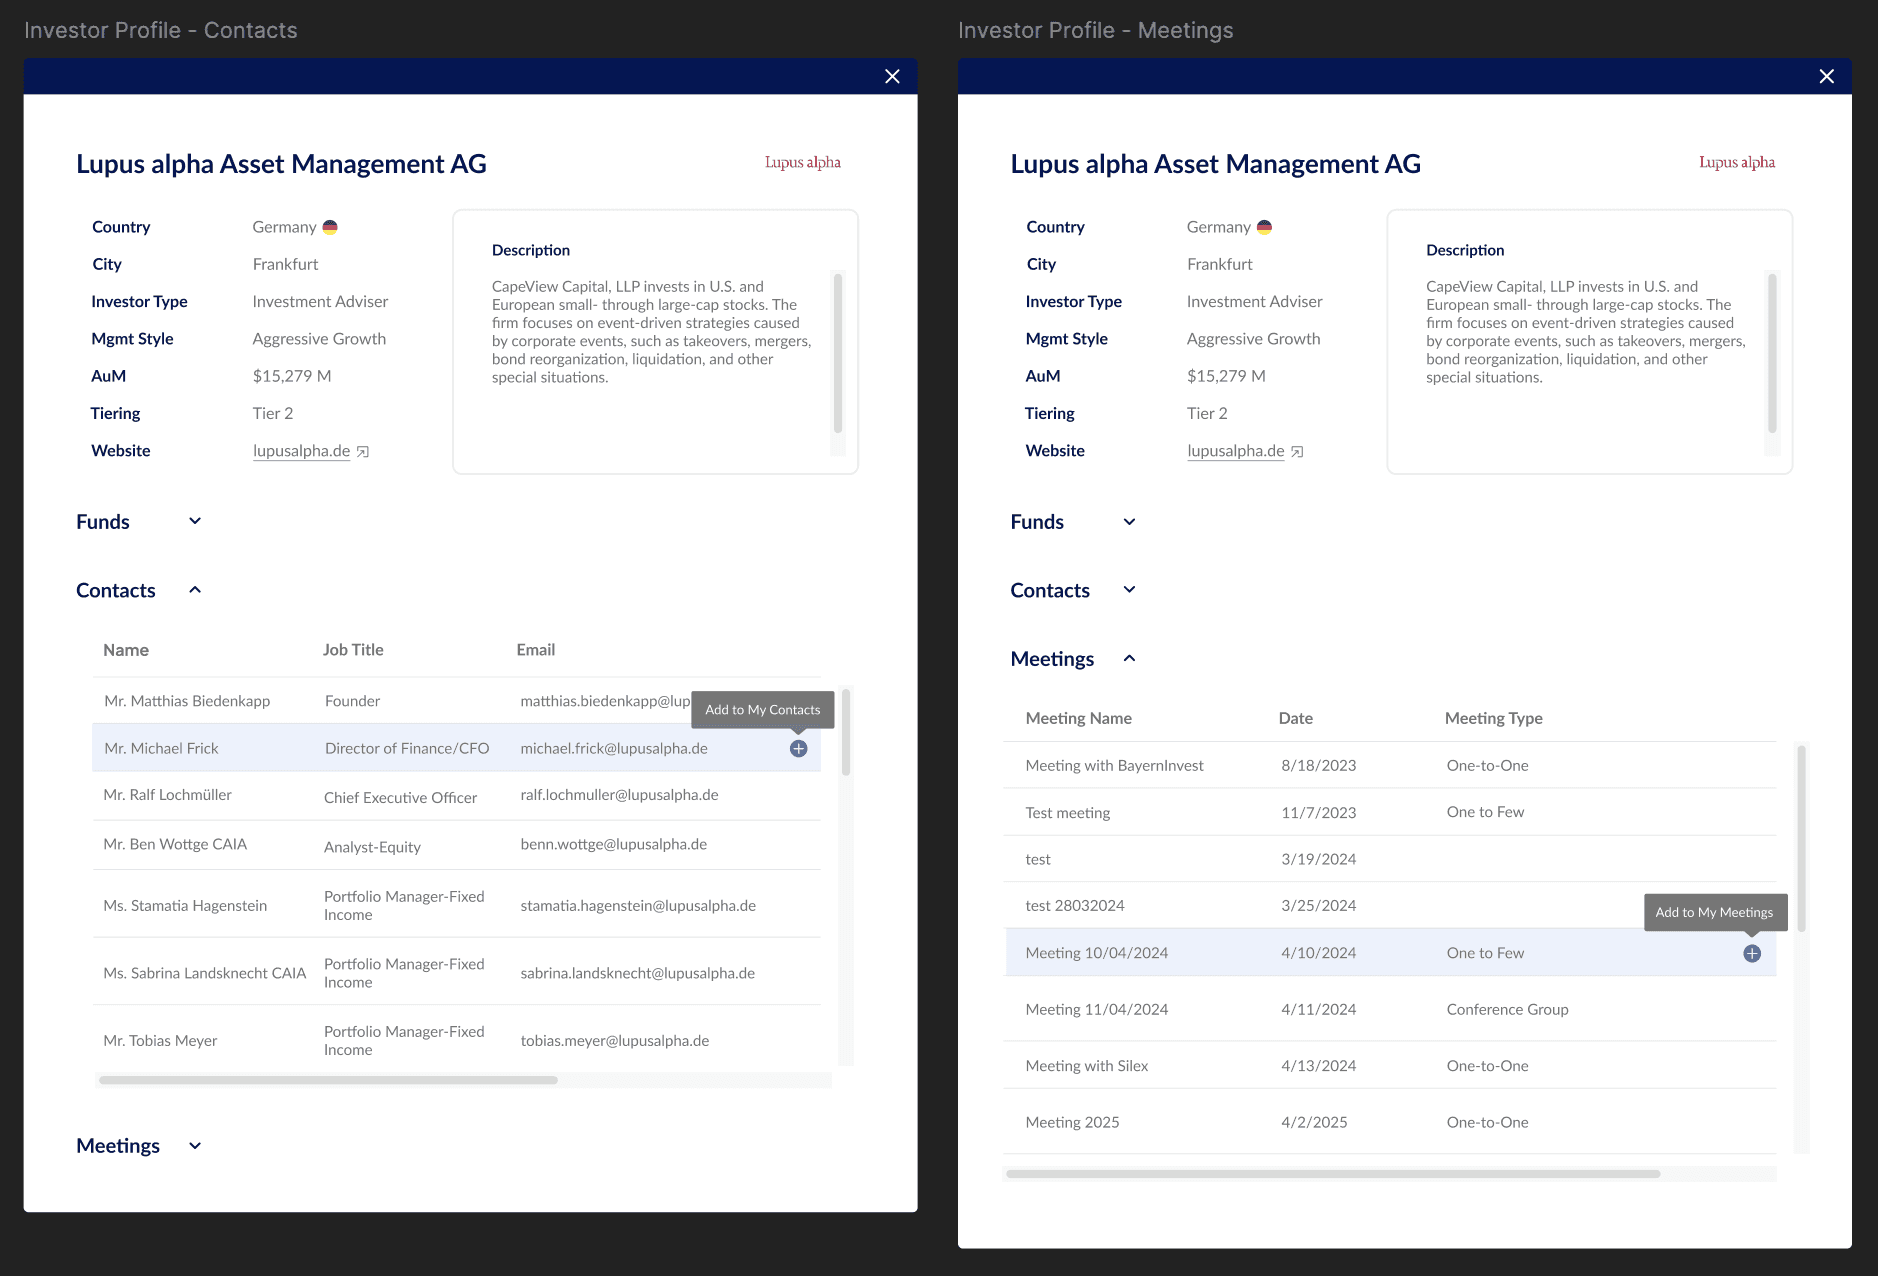Expand Funds section in Contacts window

click(195, 521)
